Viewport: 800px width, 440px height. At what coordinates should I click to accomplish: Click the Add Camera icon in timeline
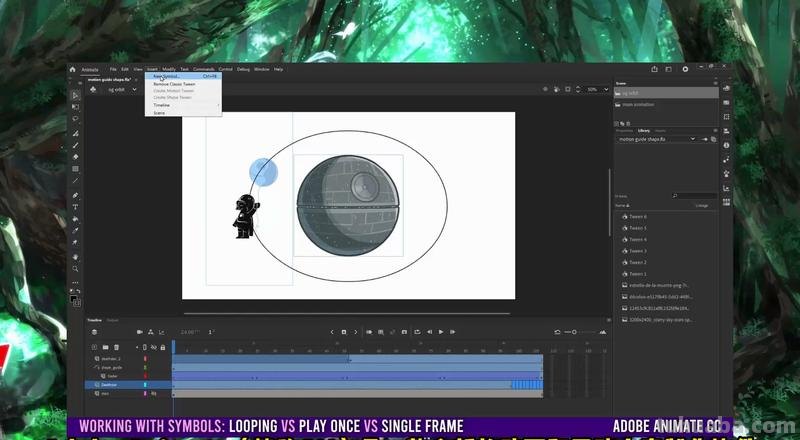pyautogui.click(x=140, y=332)
